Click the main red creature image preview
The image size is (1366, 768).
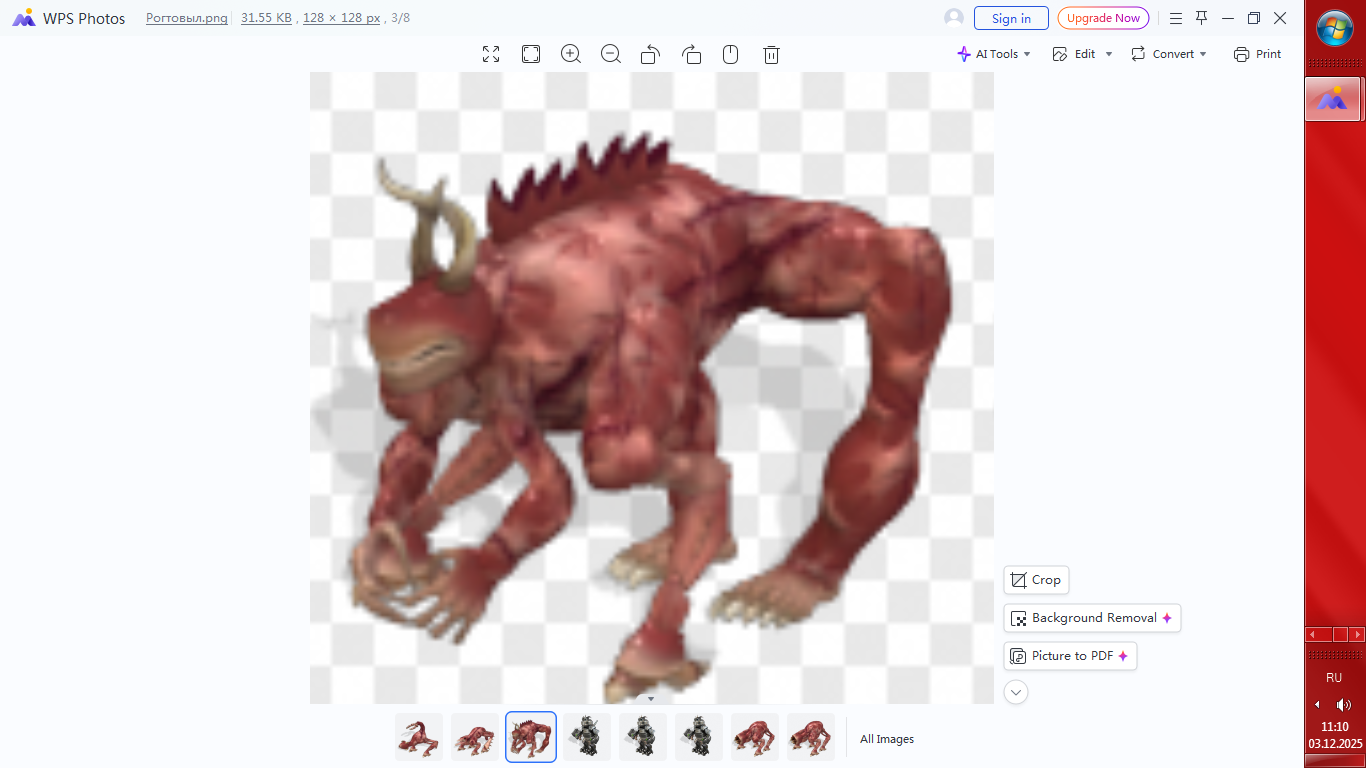pyautogui.click(x=652, y=387)
